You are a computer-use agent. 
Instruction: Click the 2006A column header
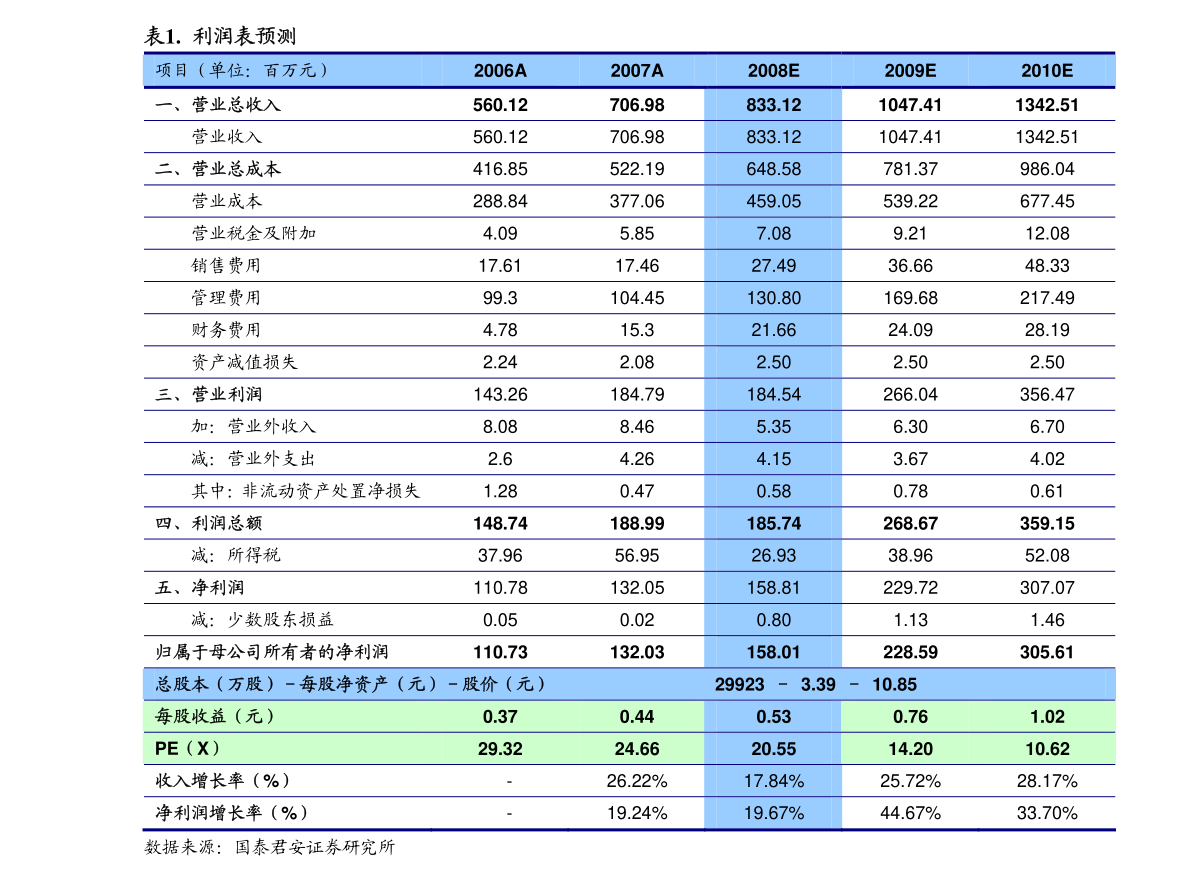tap(500, 71)
